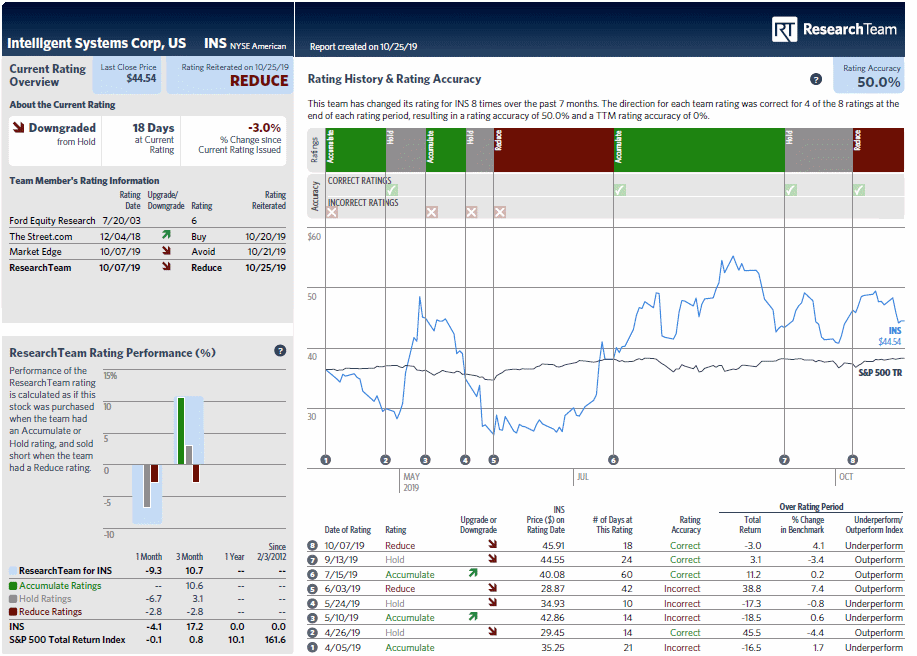Image resolution: width=917 pixels, height=656 pixels.
Task: Select chart marker number 5
Action: [x=494, y=460]
